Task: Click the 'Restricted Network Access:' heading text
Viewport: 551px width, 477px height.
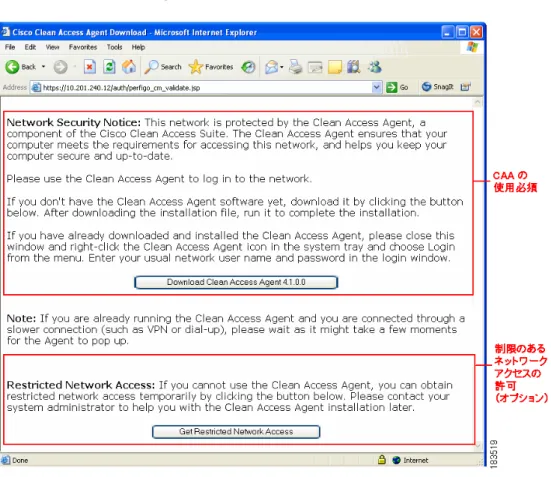Action: (x=81, y=385)
